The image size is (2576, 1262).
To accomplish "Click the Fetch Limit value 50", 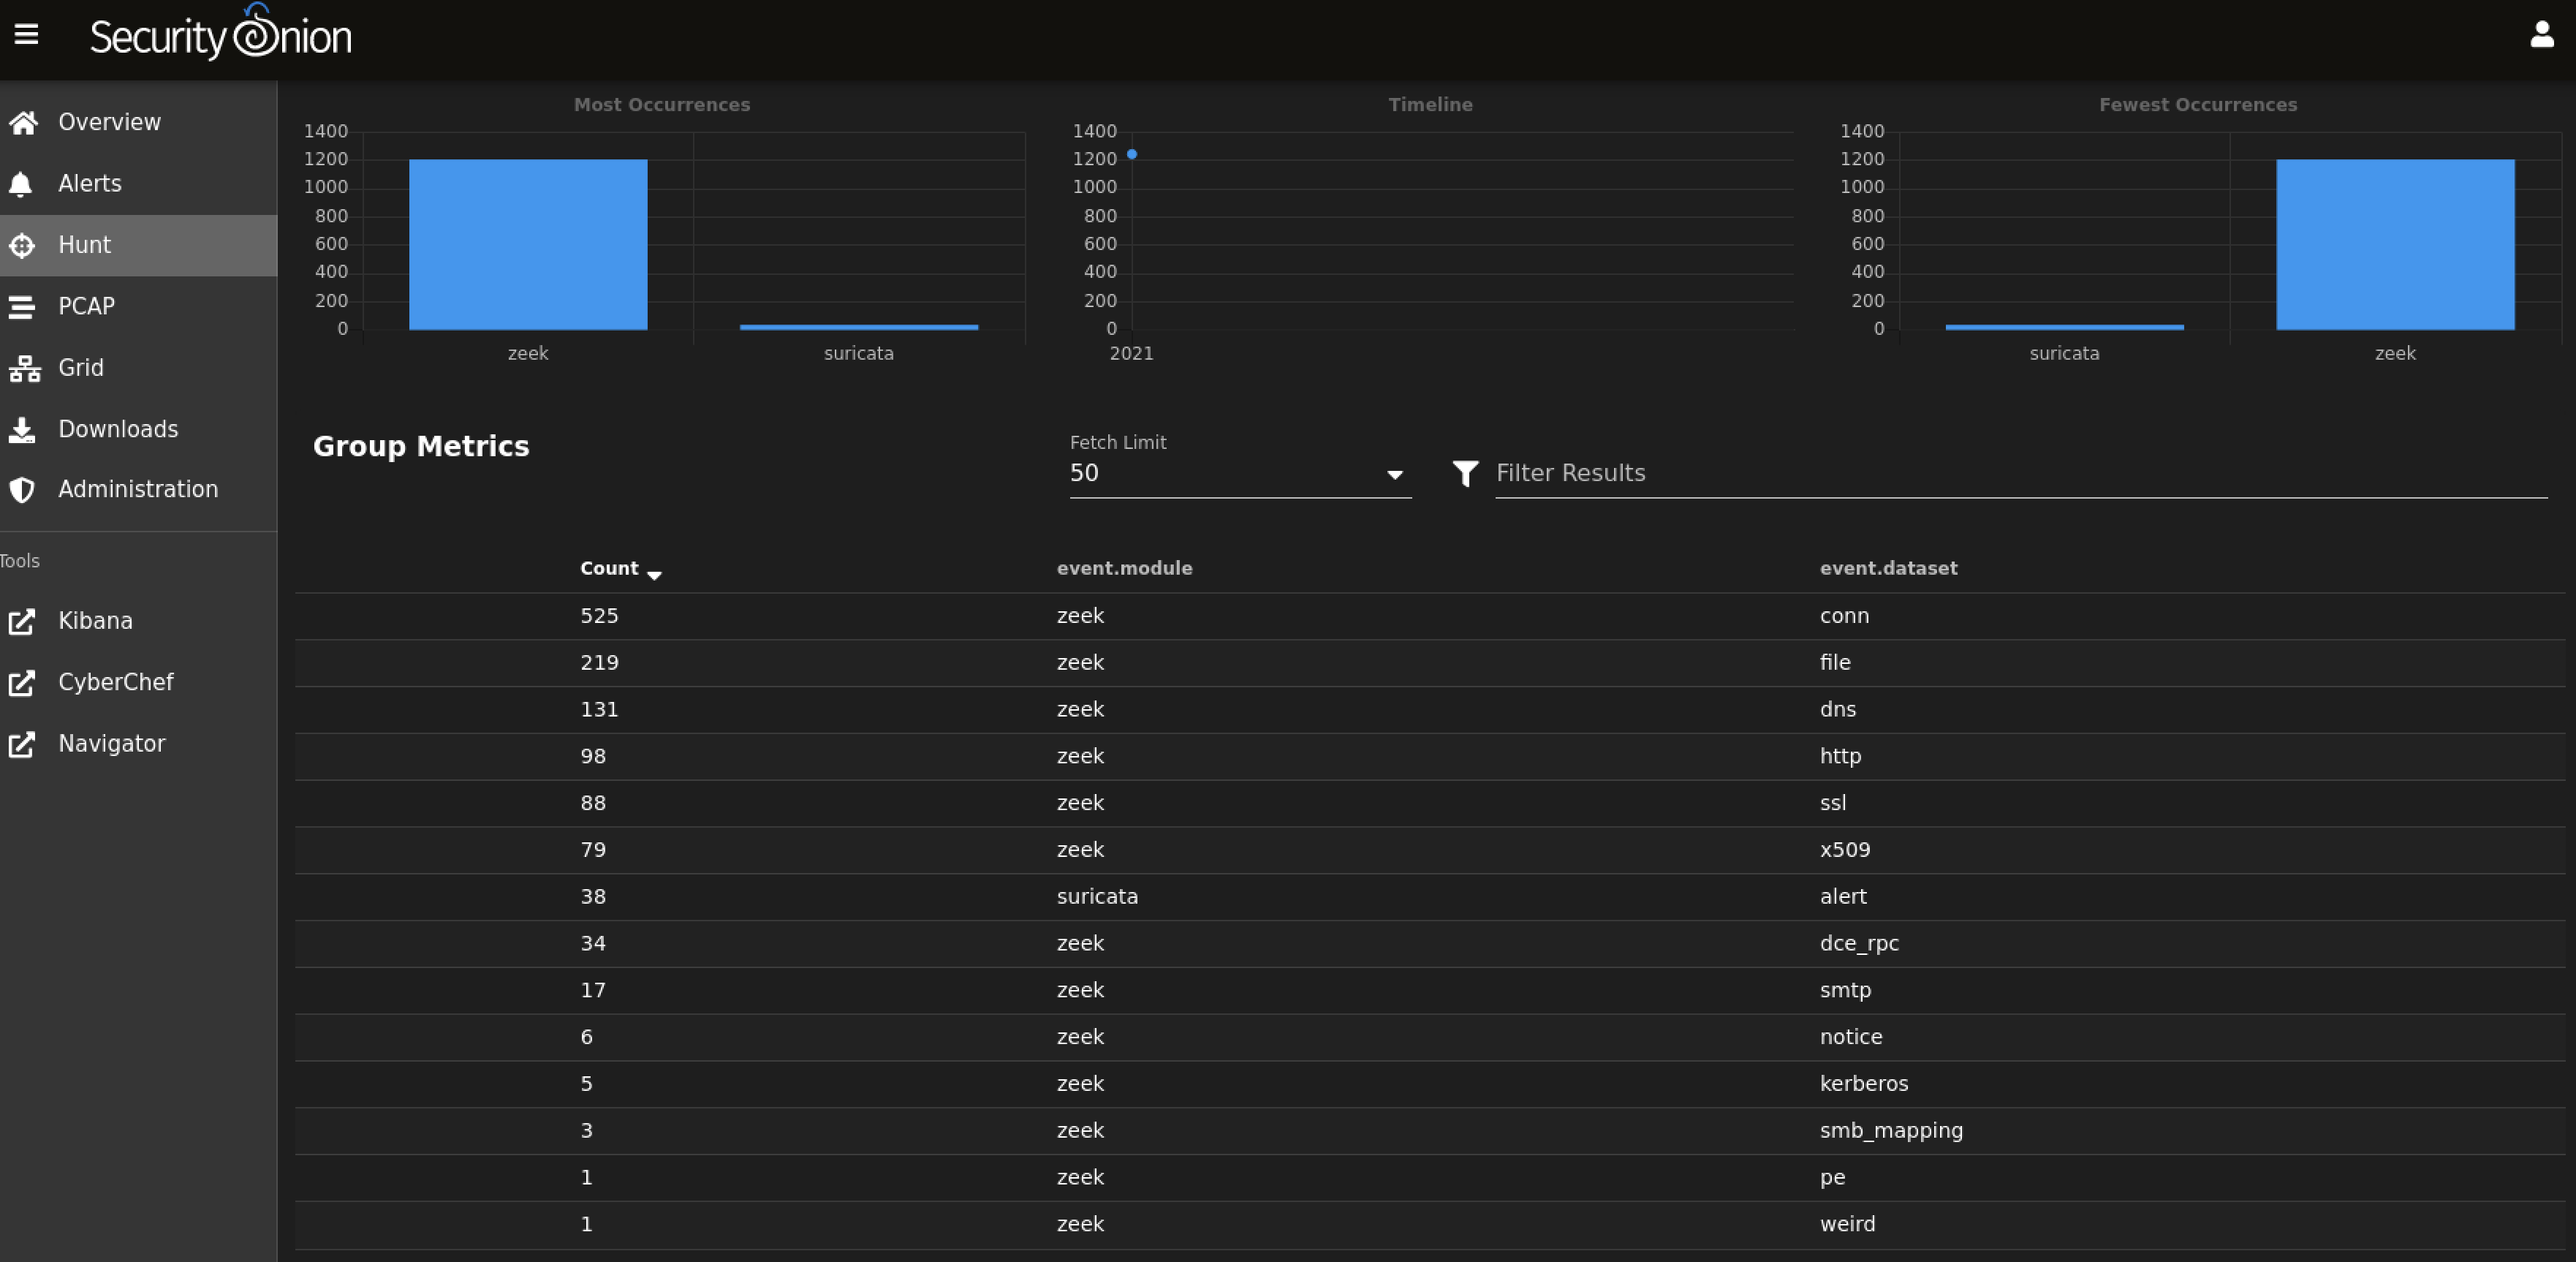I will coord(1084,473).
